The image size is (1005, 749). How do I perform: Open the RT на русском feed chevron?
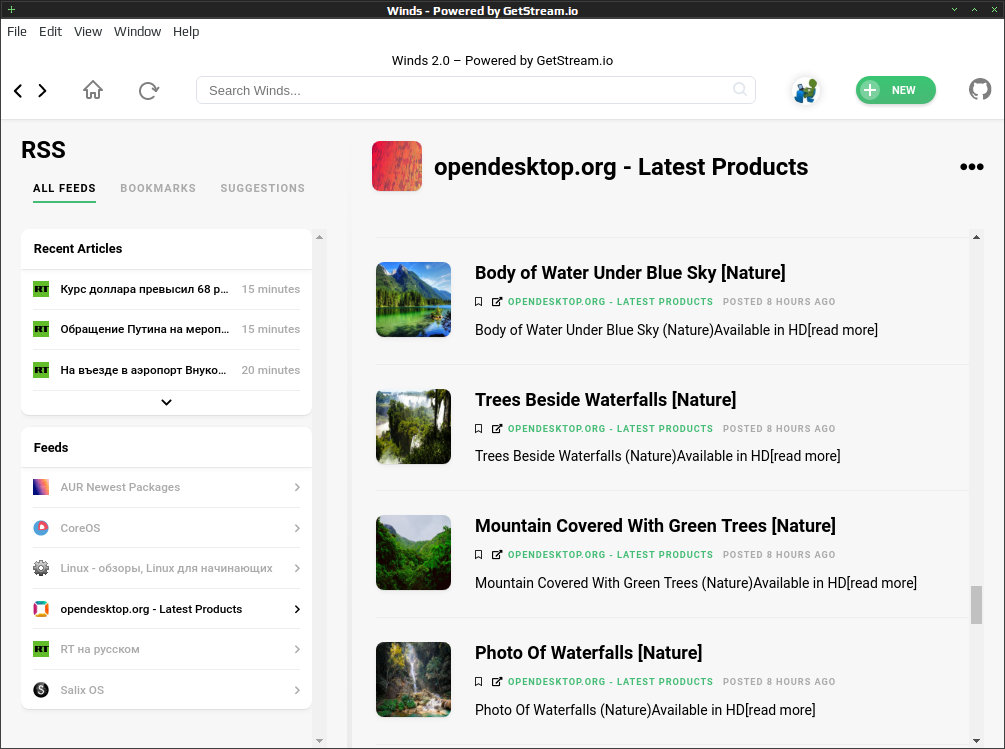pos(297,650)
